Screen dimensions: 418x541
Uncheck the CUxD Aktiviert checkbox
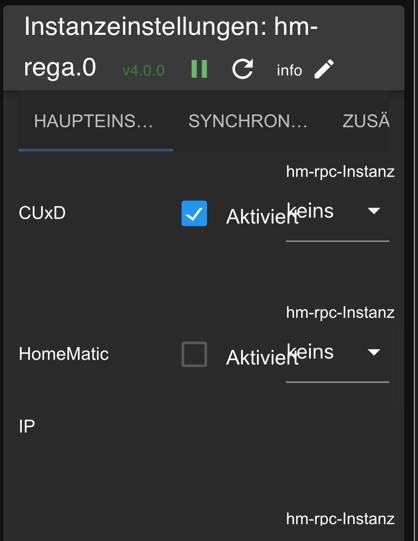pos(194,213)
